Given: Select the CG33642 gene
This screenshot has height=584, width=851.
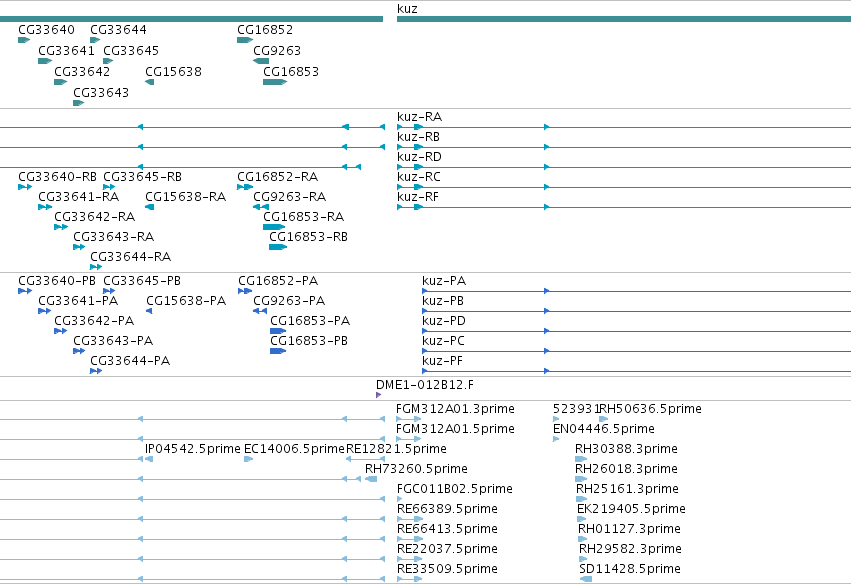Looking at the screenshot, I should coord(60,82).
